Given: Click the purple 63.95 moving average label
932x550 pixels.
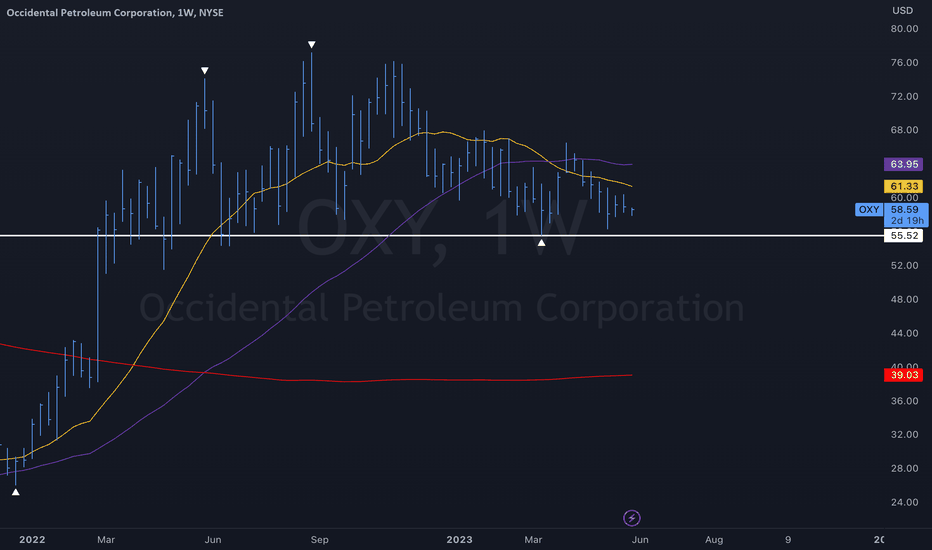Looking at the screenshot, I should [903, 164].
